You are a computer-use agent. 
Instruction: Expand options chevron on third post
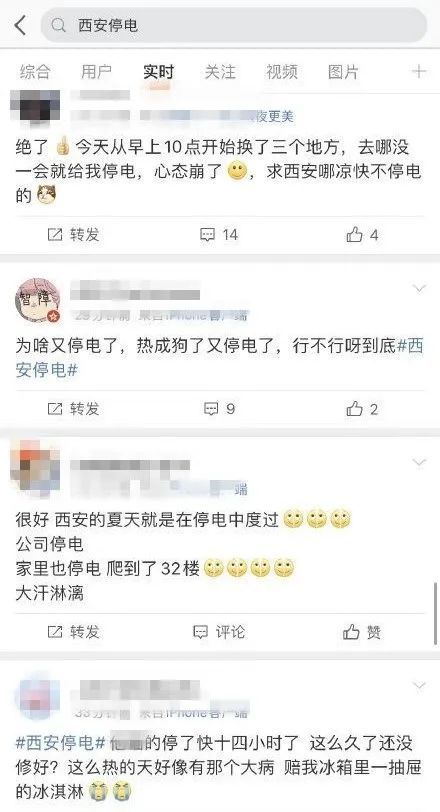[419, 462]
